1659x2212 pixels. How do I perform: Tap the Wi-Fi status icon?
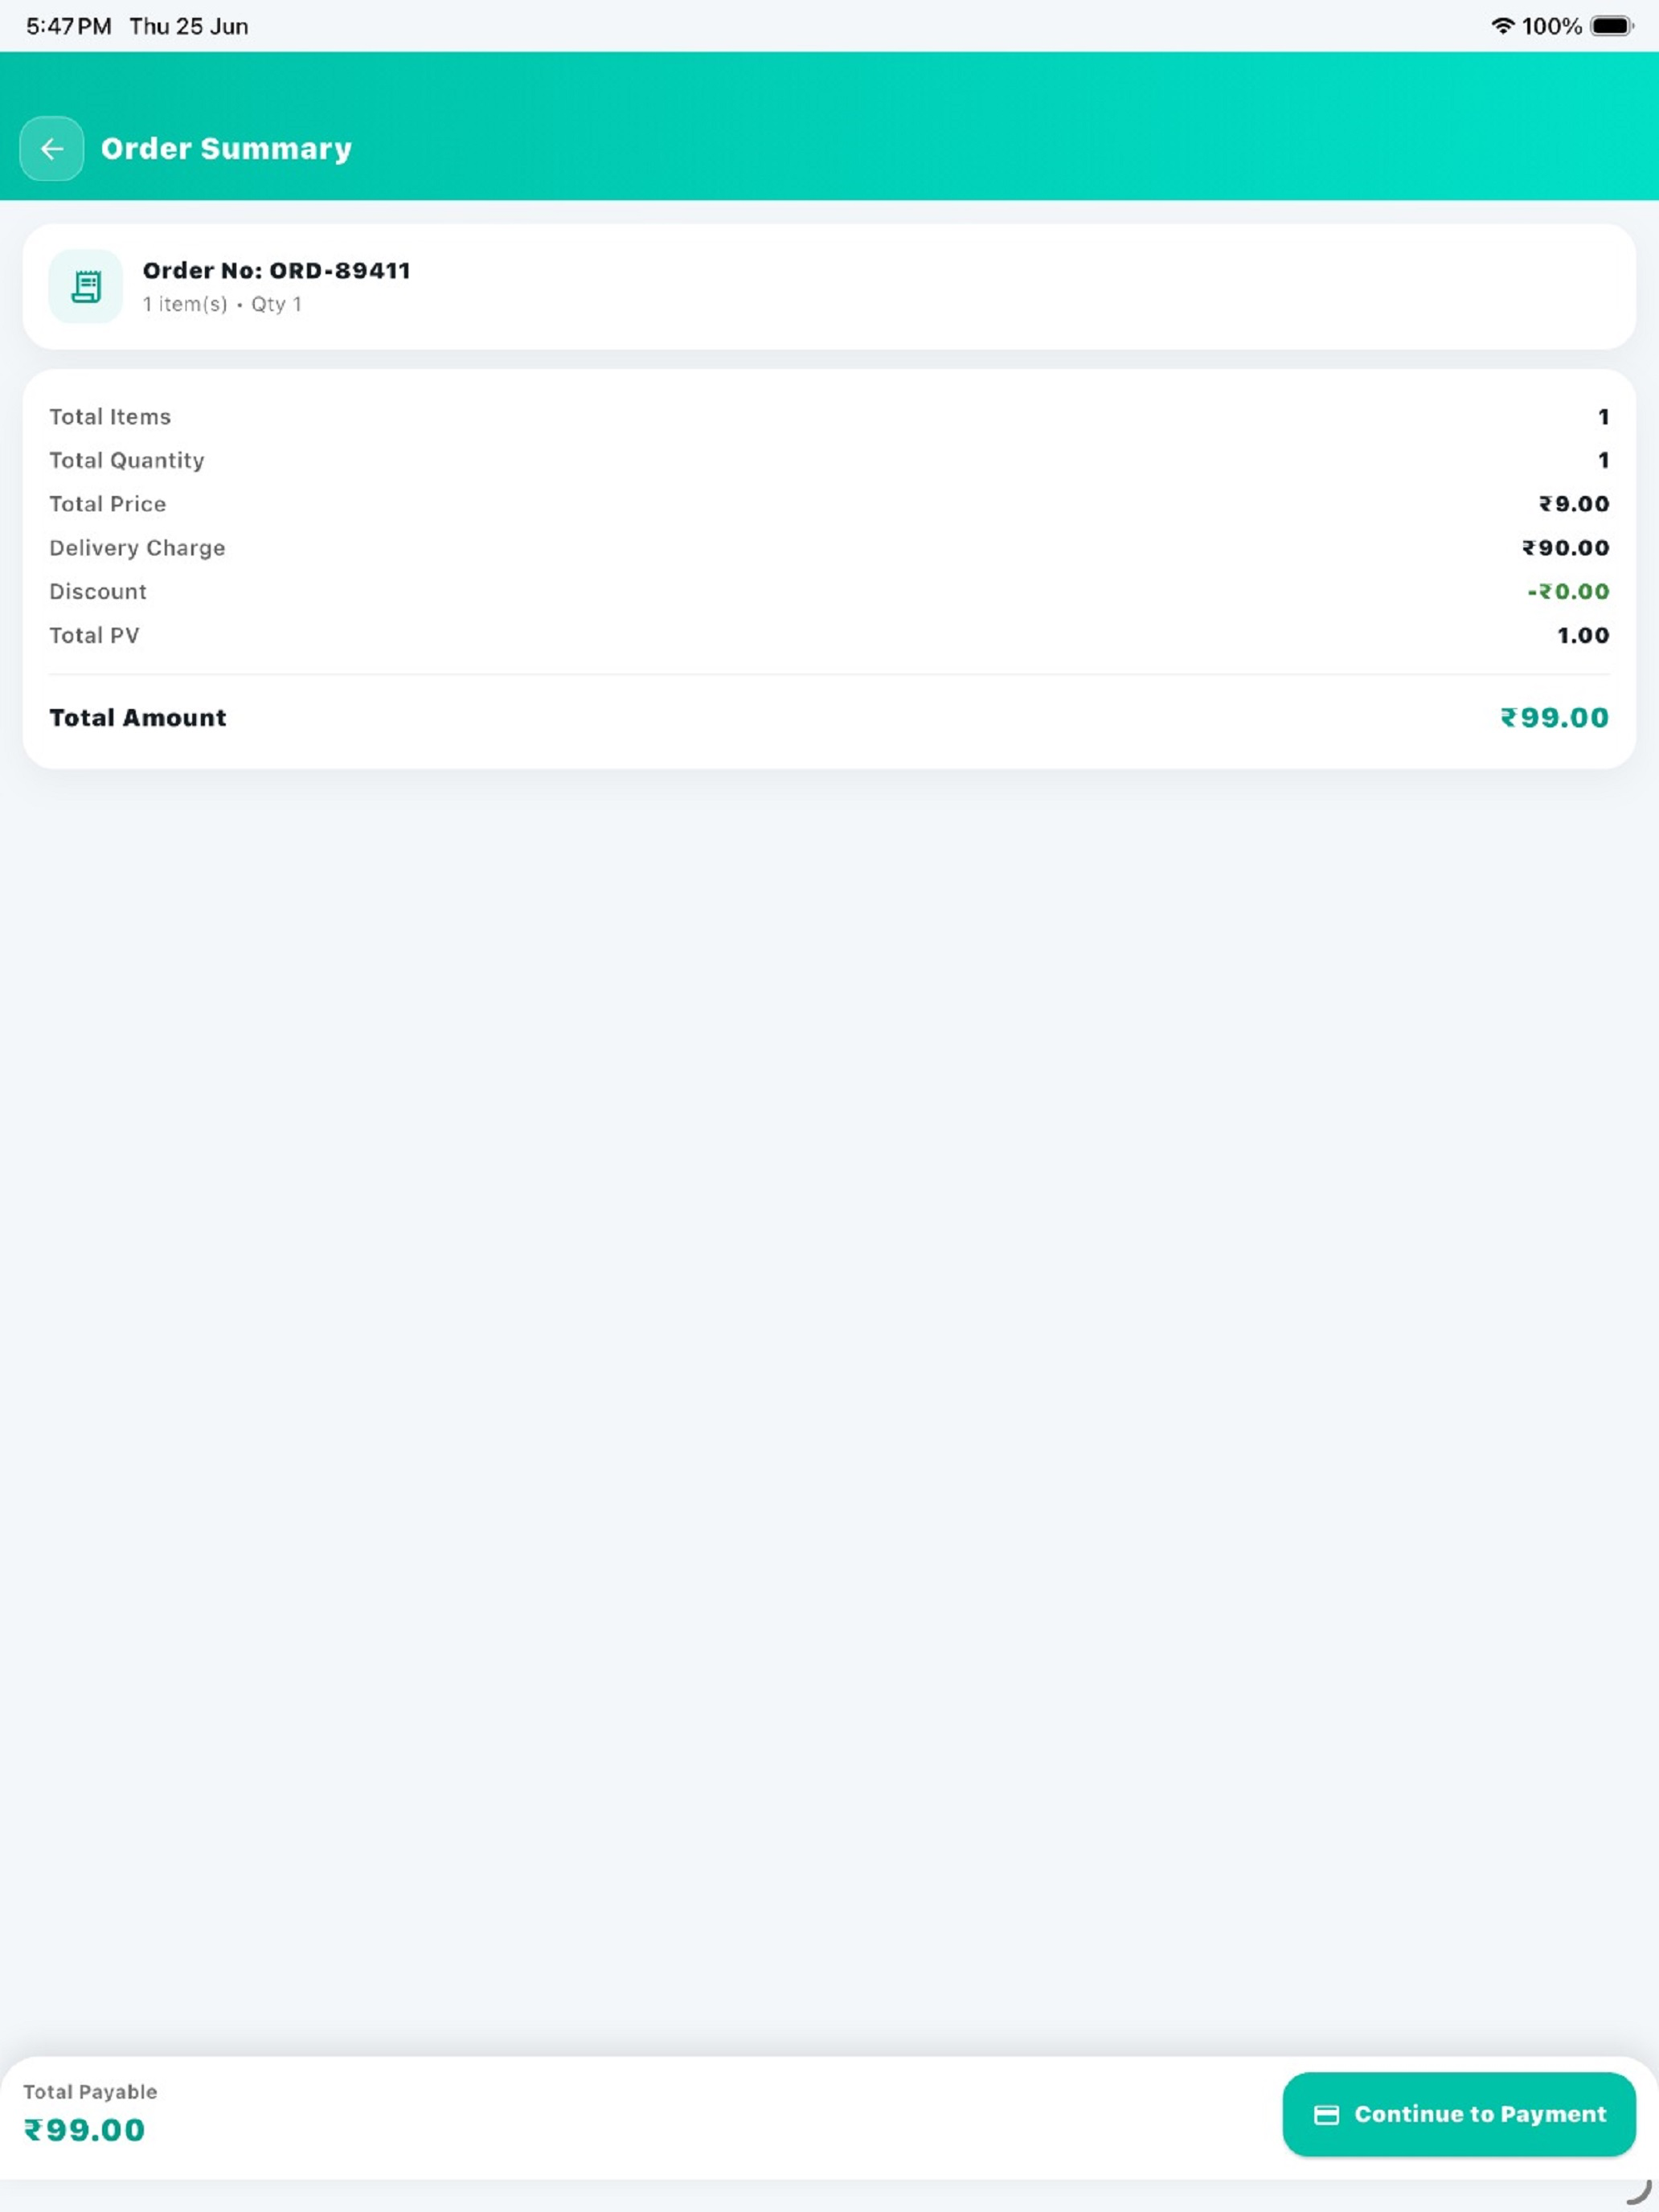(1502, 26)
